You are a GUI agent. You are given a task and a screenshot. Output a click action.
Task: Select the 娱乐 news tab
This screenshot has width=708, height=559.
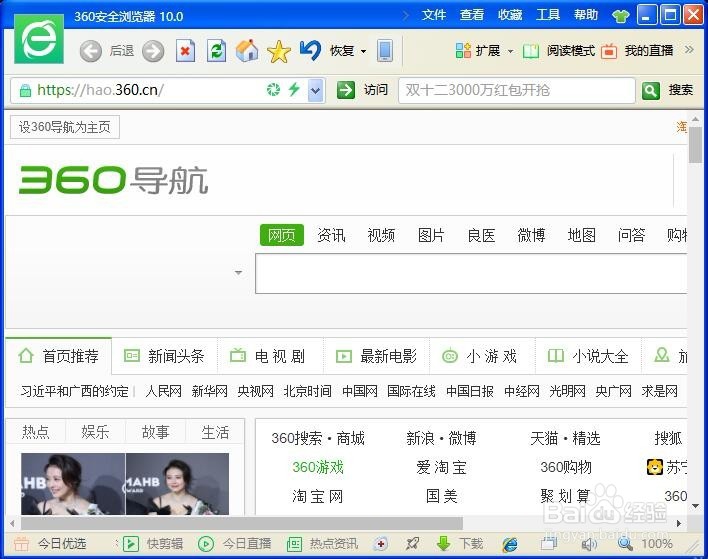click(x=95, y=432)
